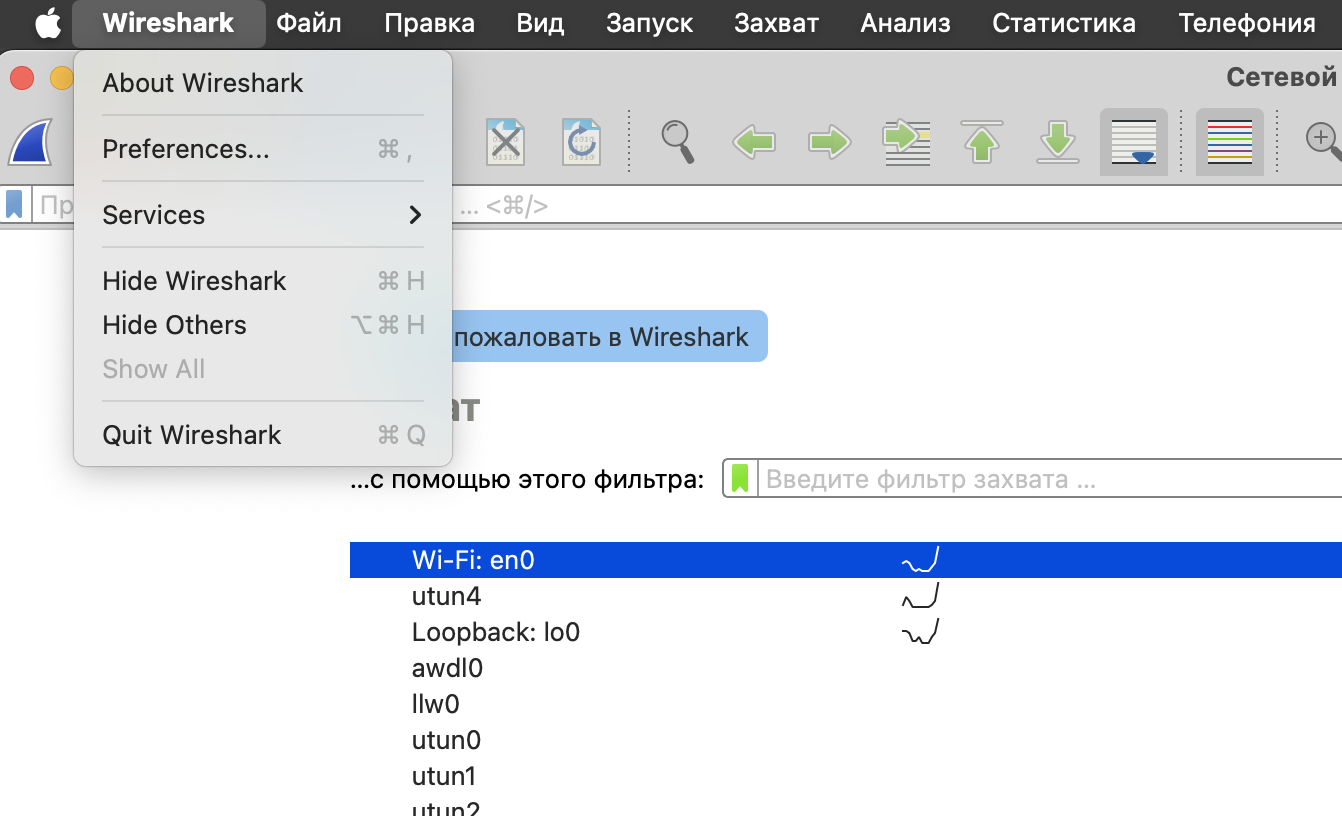
Task: Quit Wireshark from the menu
Action: tap(190, 434)
